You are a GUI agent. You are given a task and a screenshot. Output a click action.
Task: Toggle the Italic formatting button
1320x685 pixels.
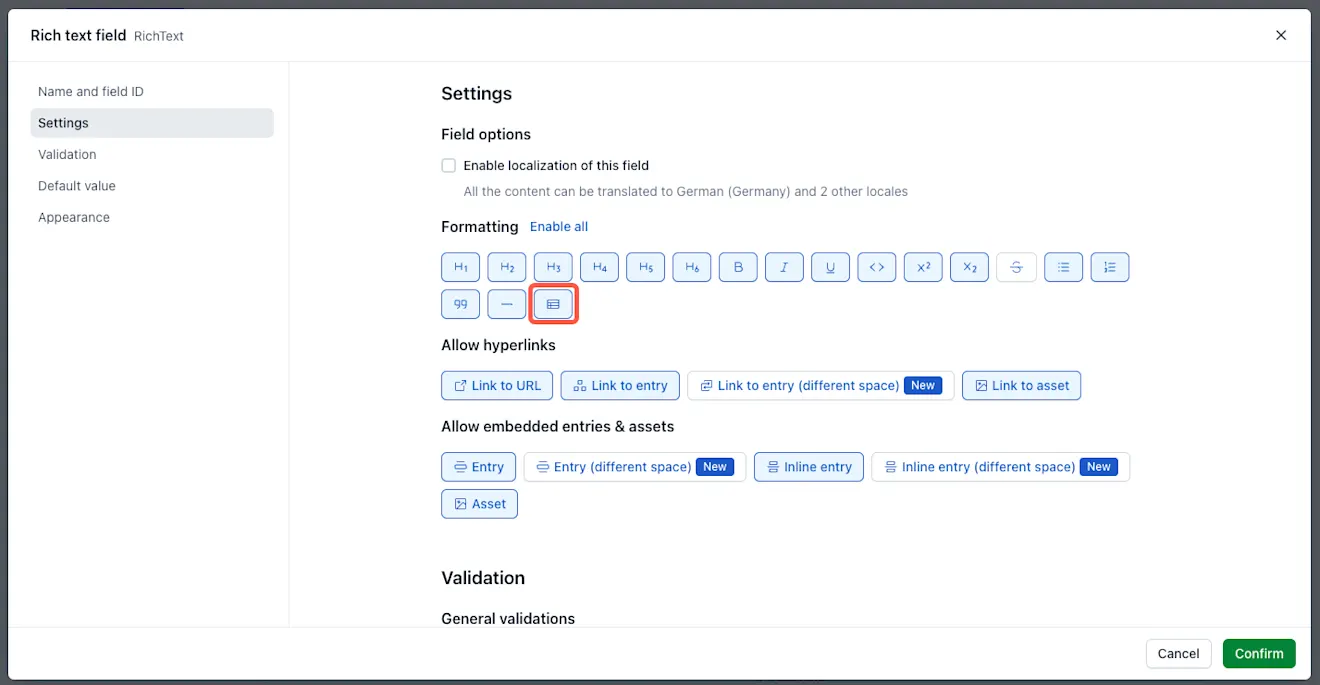coord(784,267)
